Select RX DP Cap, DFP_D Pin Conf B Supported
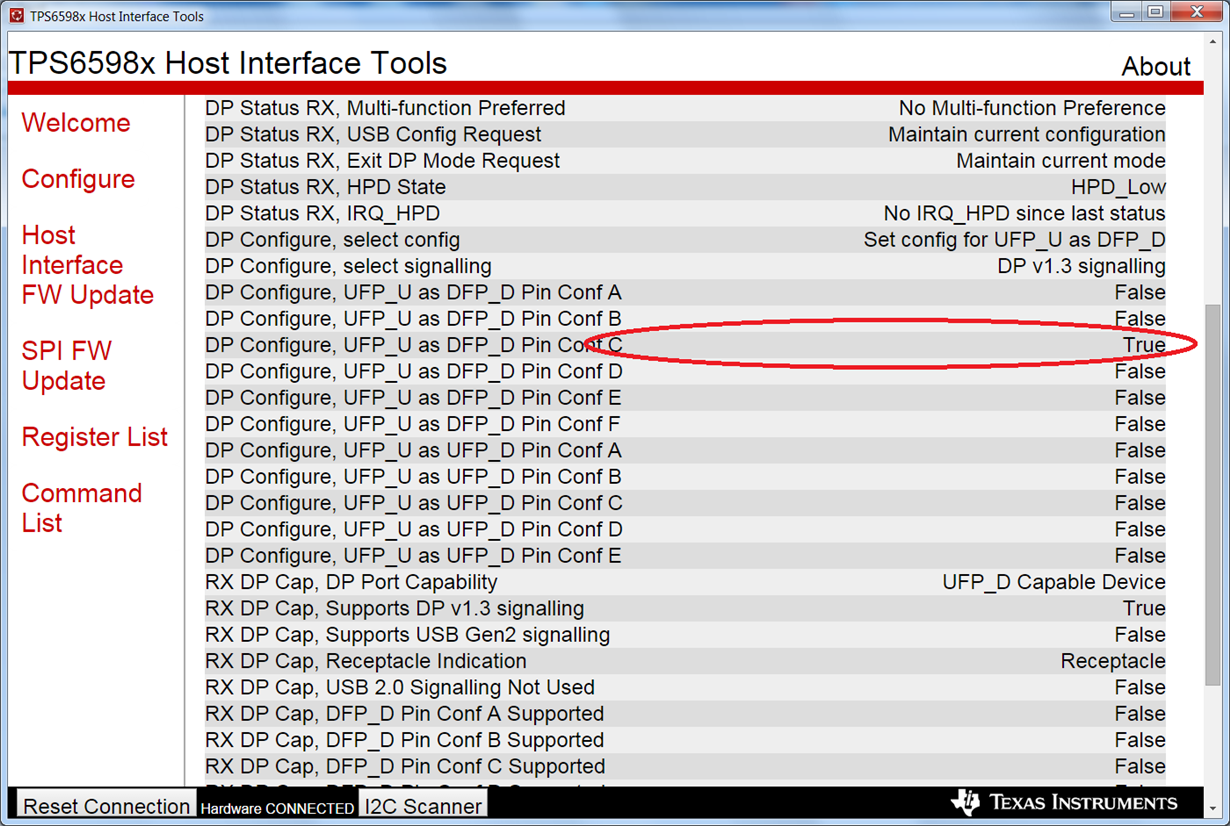 pyautogui.click(x=685, y=740)
